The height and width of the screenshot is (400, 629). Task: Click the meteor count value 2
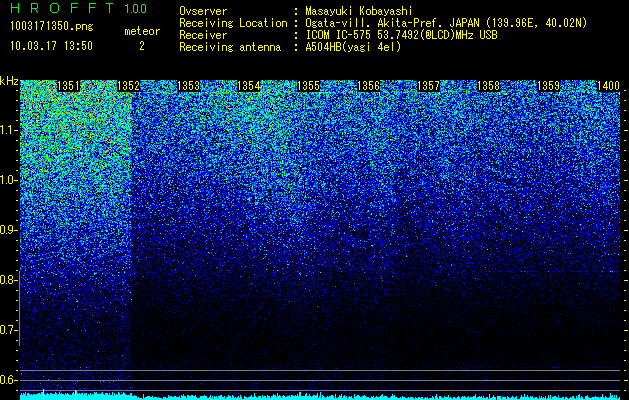point(142,46)
